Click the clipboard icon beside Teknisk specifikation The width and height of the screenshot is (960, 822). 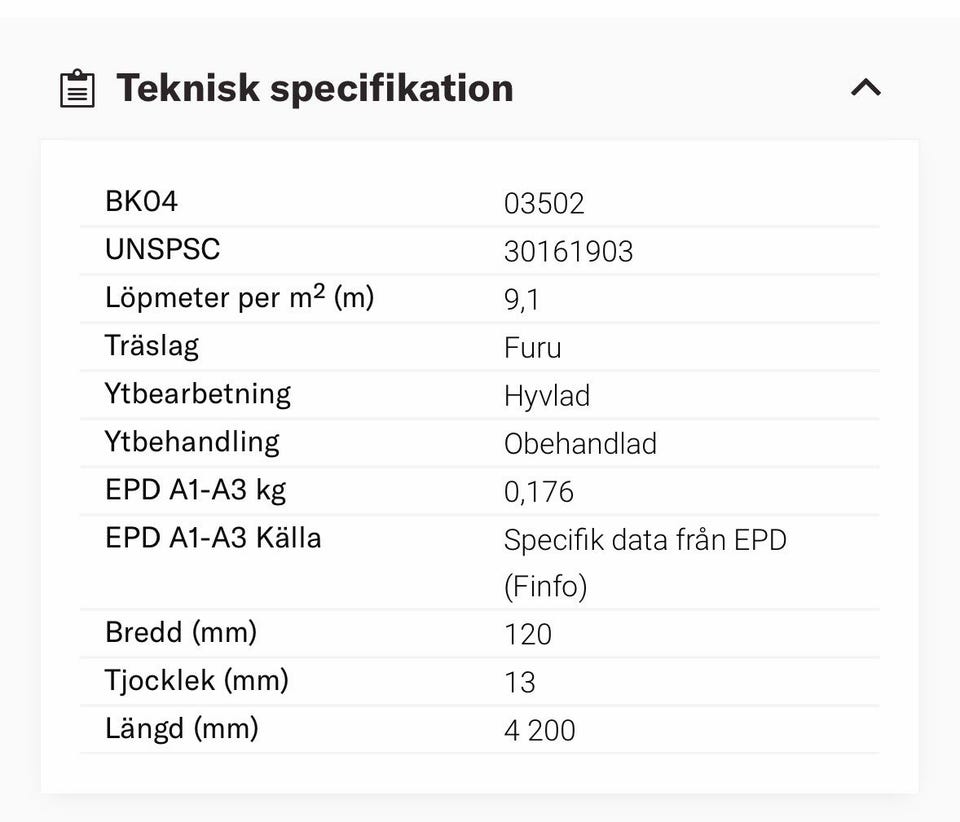click(x=78, y=89)
